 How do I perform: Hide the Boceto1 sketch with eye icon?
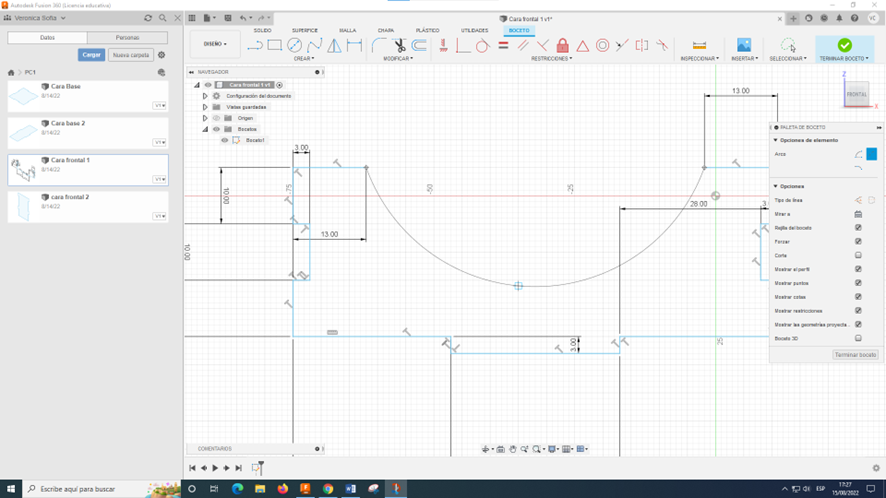coord(225,140)
